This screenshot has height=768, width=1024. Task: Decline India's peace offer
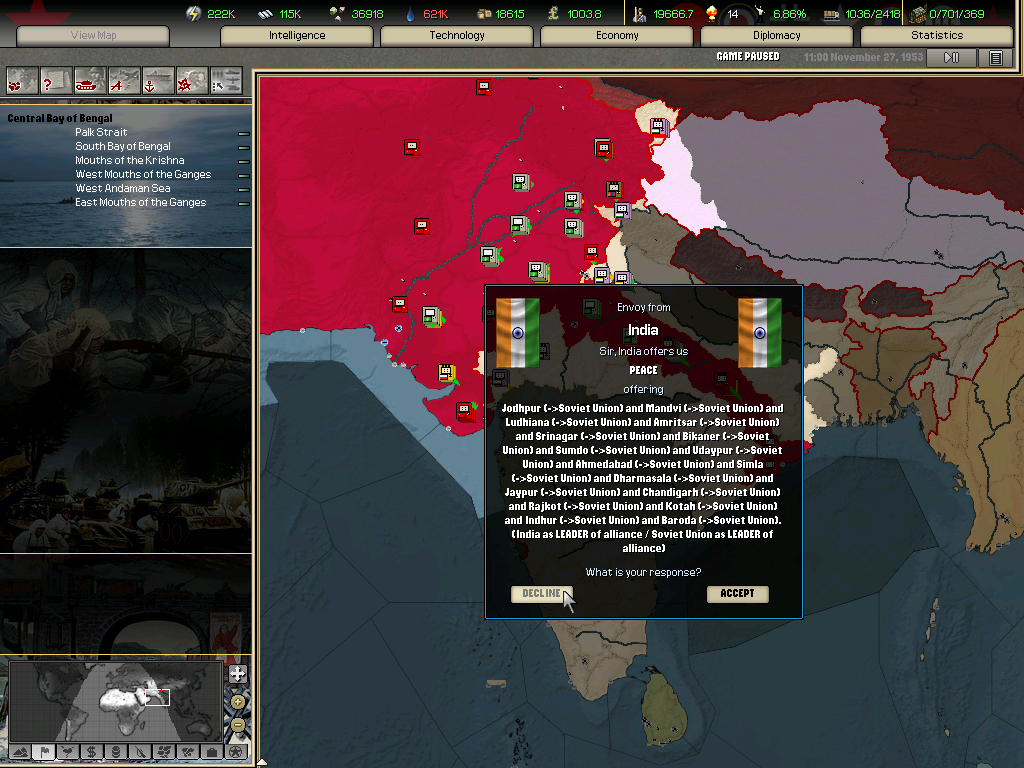pos(541,594)
